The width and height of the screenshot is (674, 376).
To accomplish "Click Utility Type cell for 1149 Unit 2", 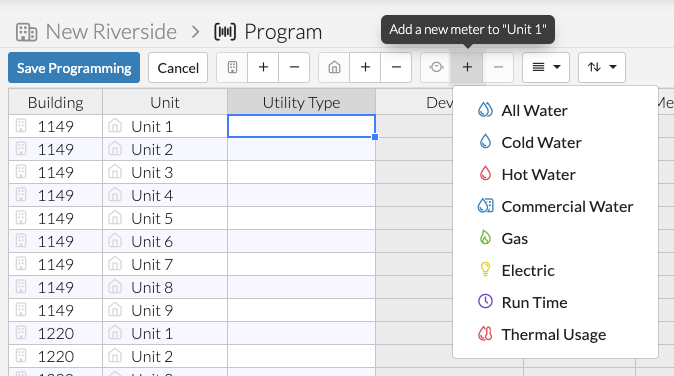I will (301, 149).
